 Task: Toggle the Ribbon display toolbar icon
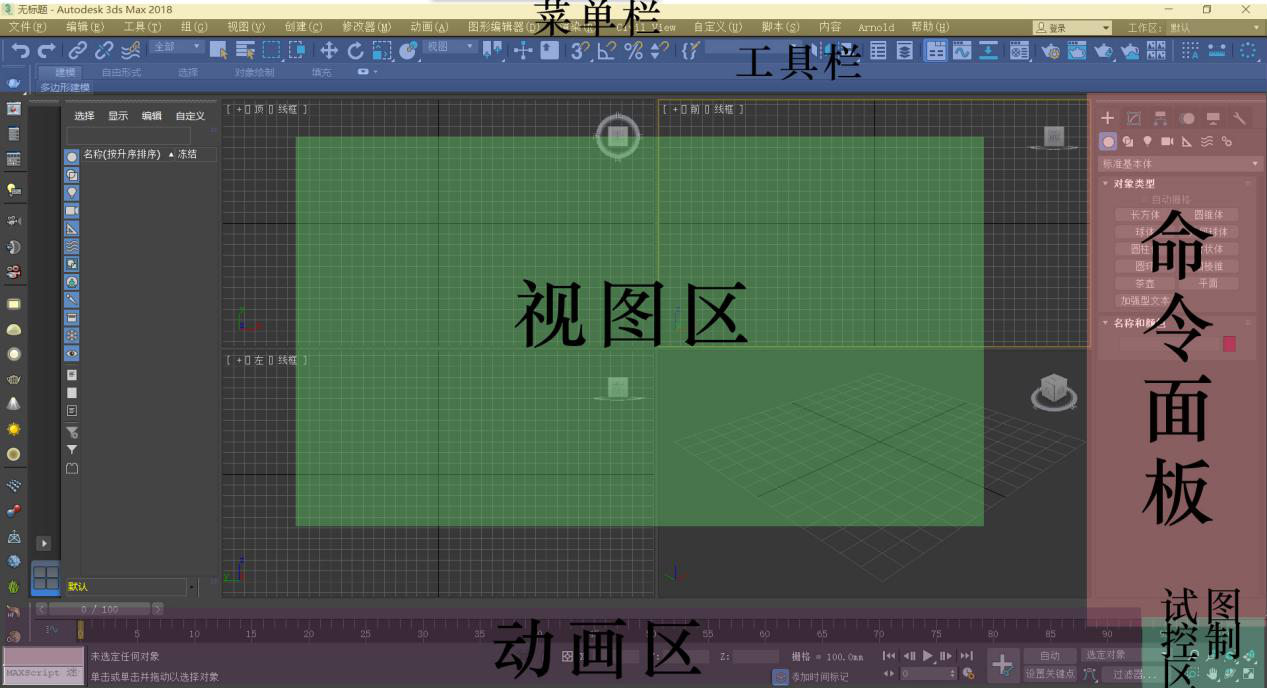(x=936, y=50)
